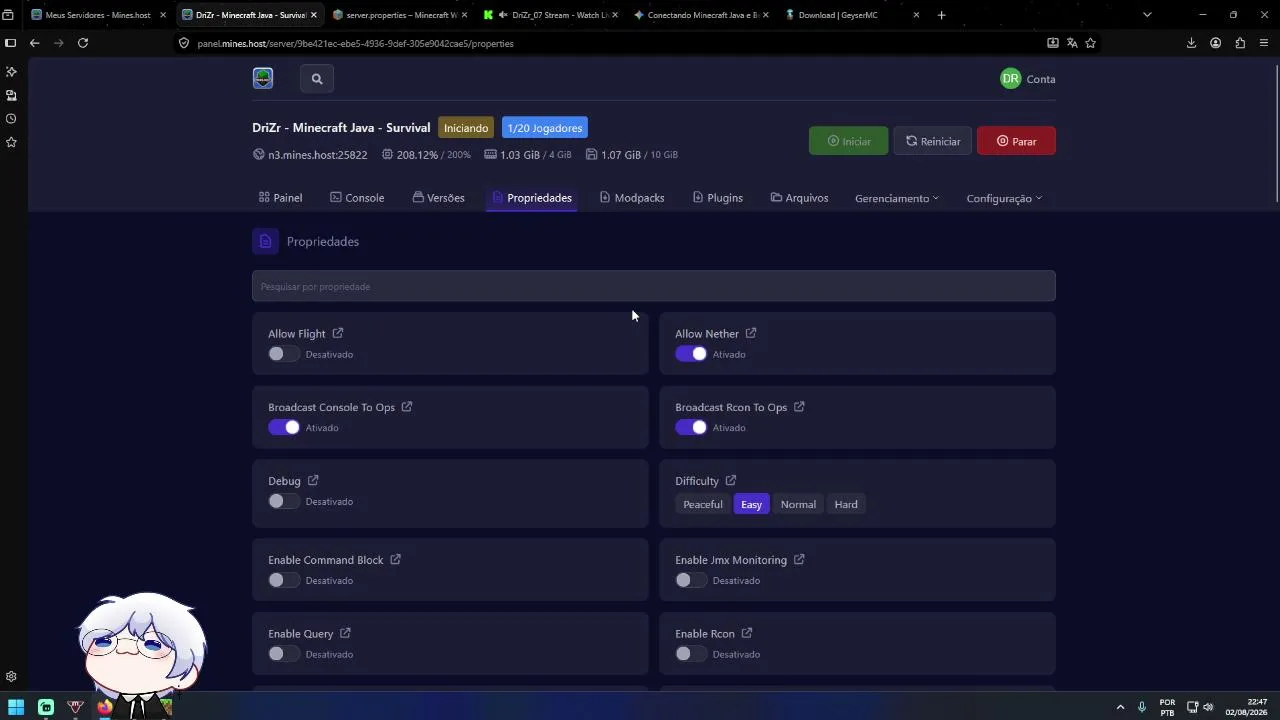Expand the Gerenciamento dropdown menu
Screen dimensions: 1280x720
[x=897, y=198]
